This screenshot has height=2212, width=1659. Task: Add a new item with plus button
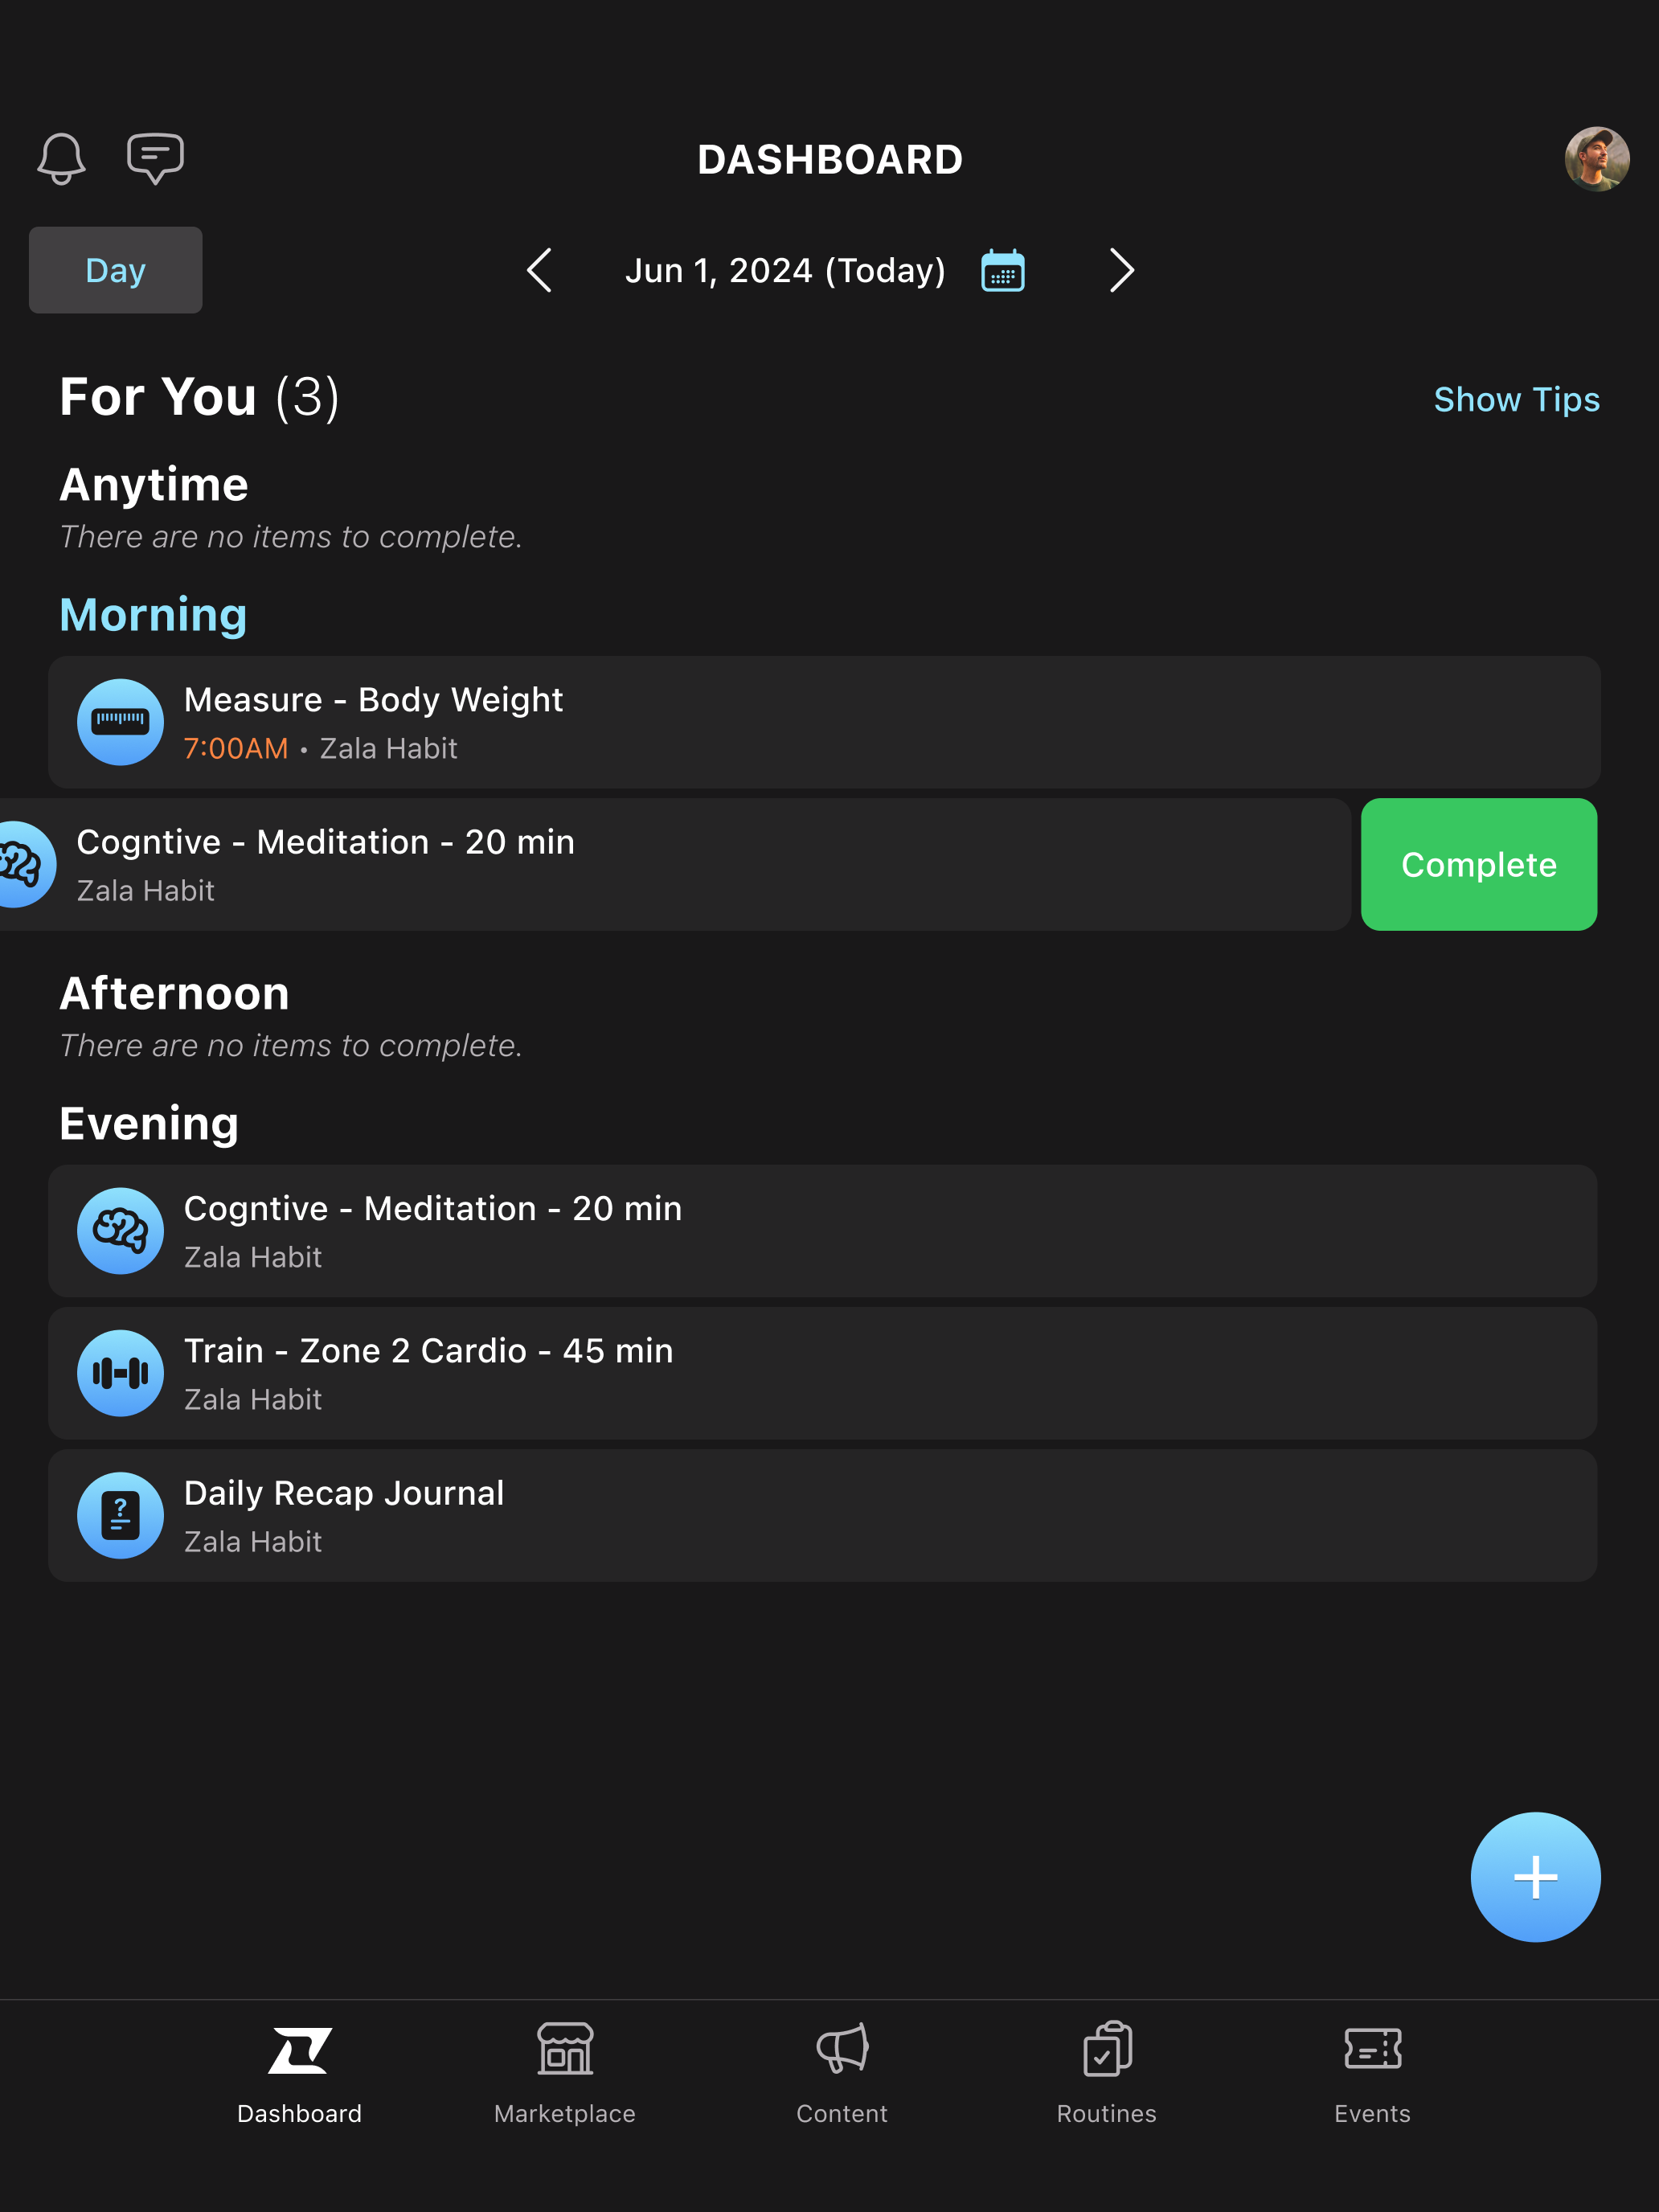click(1535, 1877)
